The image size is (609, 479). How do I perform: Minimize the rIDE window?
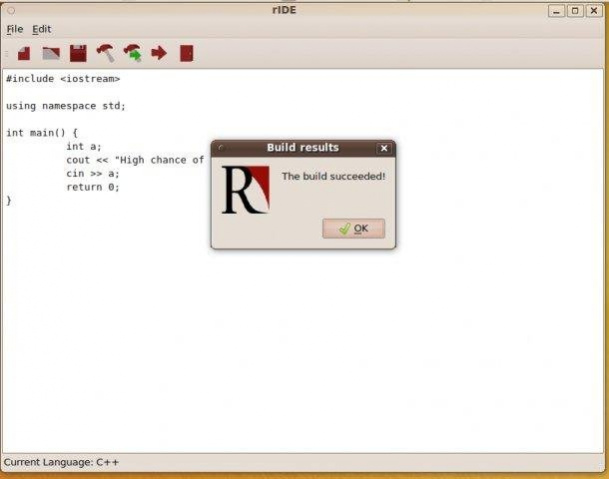coord(556,11)
